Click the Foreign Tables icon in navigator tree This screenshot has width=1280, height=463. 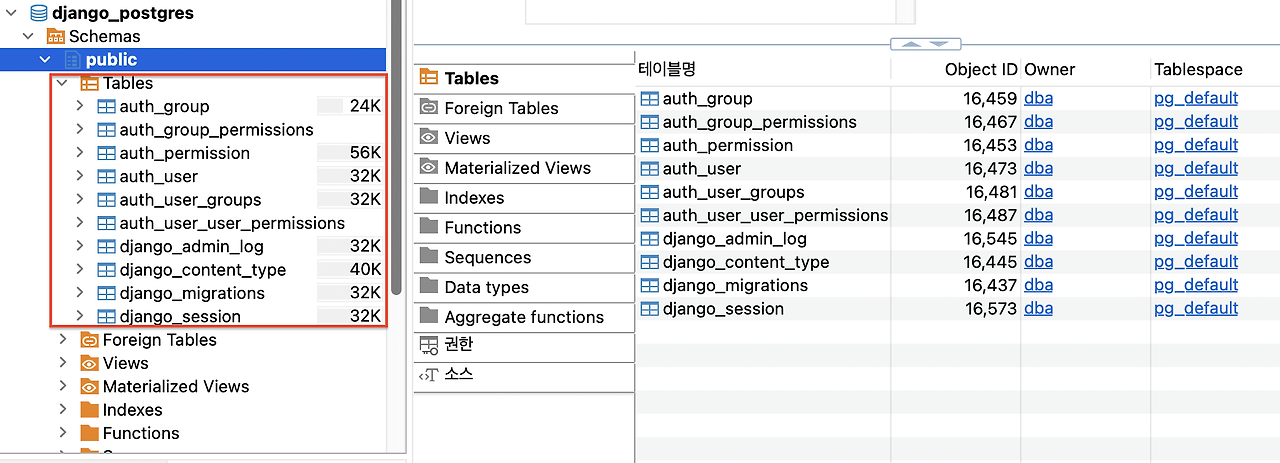coord(89,340)
